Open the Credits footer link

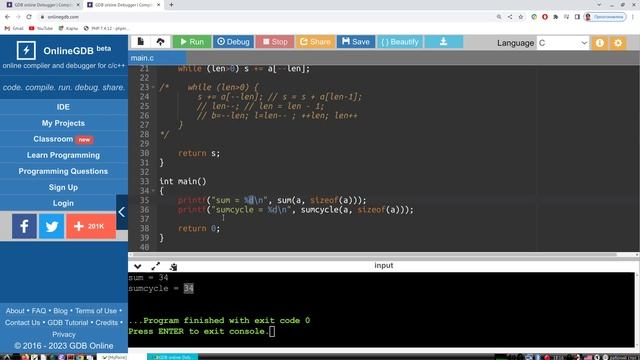[107, 322]
